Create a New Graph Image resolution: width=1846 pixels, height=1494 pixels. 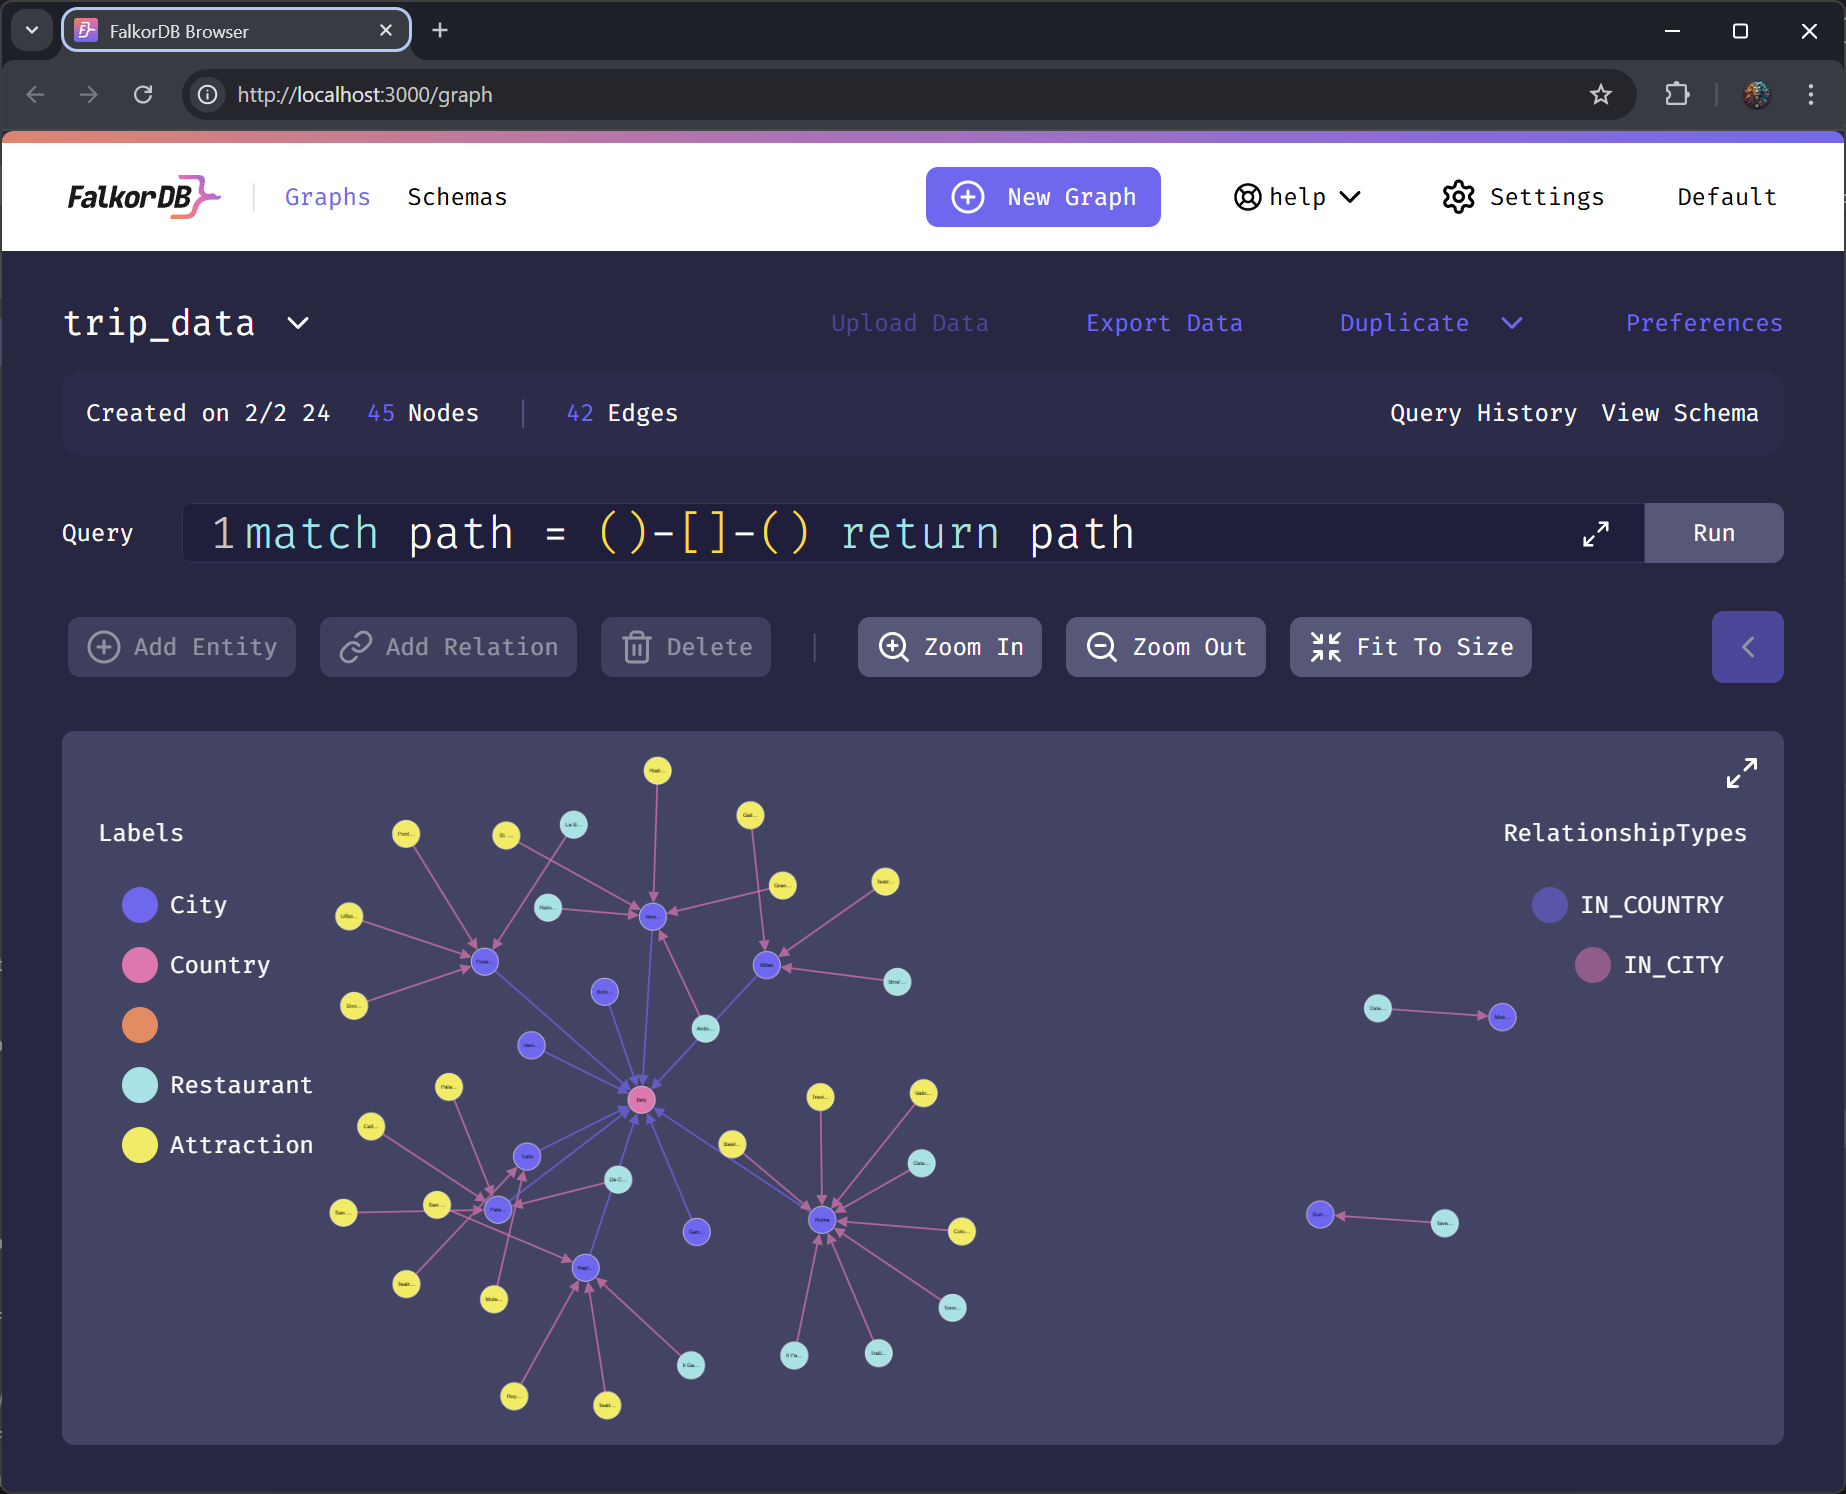click(x=1042, y=197)
